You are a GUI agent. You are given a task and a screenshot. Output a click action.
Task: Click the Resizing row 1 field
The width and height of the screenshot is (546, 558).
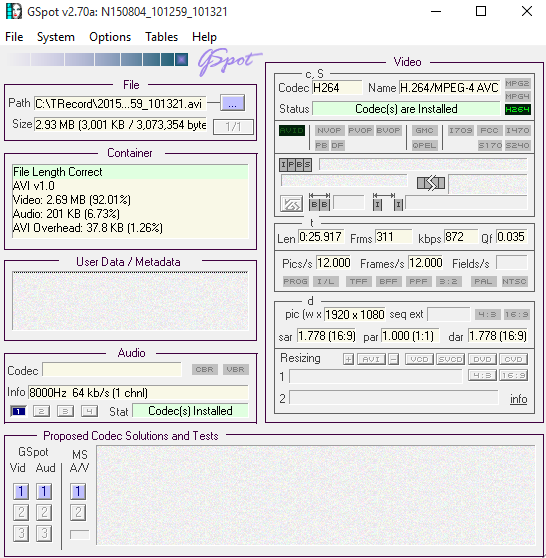(376, 376)
